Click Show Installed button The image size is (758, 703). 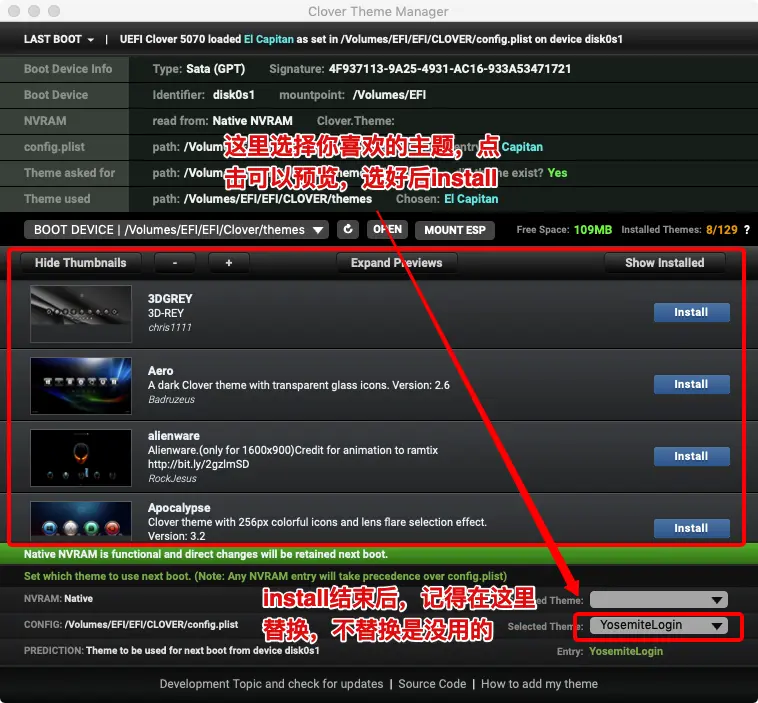pyautogui.click(x=664, y=263)
